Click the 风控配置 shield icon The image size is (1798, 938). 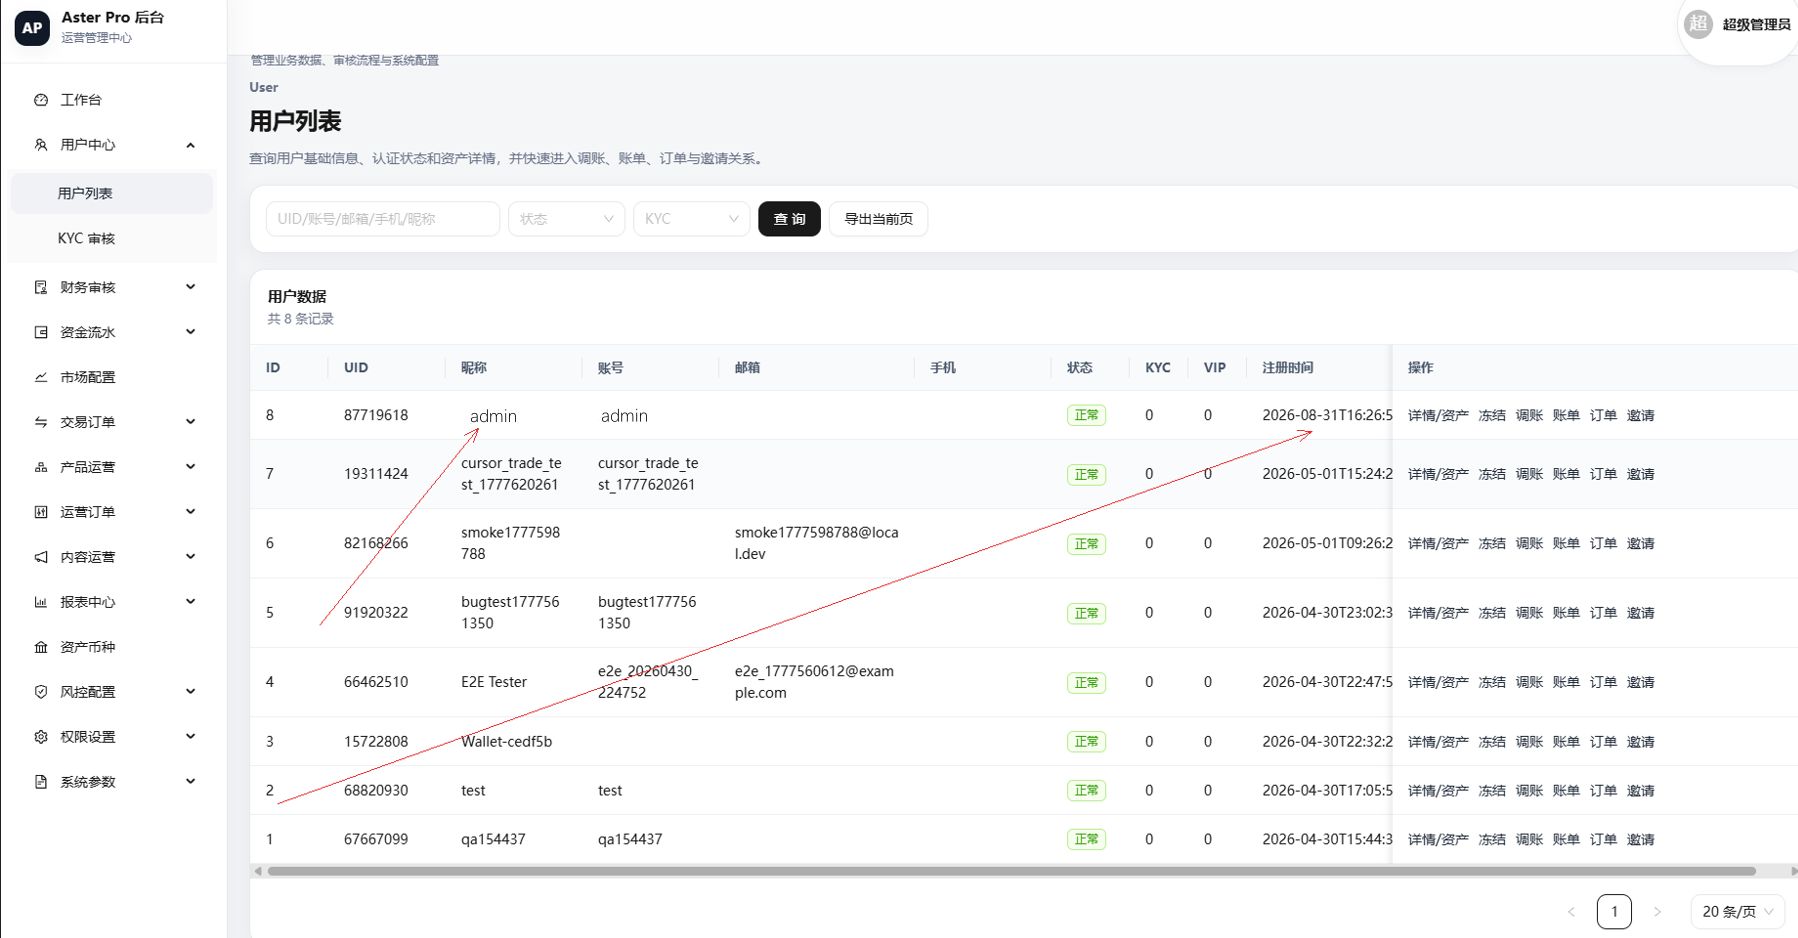coord(41,692)
